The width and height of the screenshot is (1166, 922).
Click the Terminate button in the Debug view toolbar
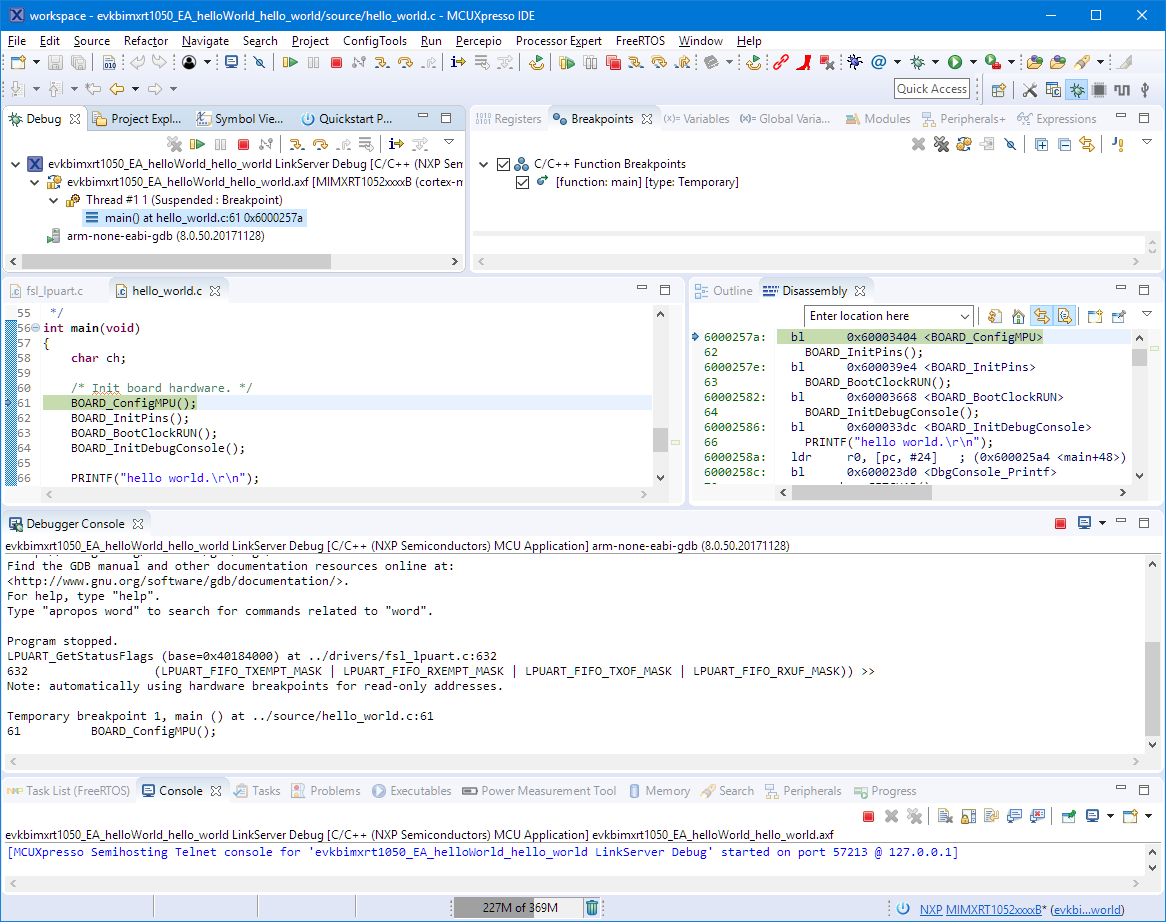(243, 144)
